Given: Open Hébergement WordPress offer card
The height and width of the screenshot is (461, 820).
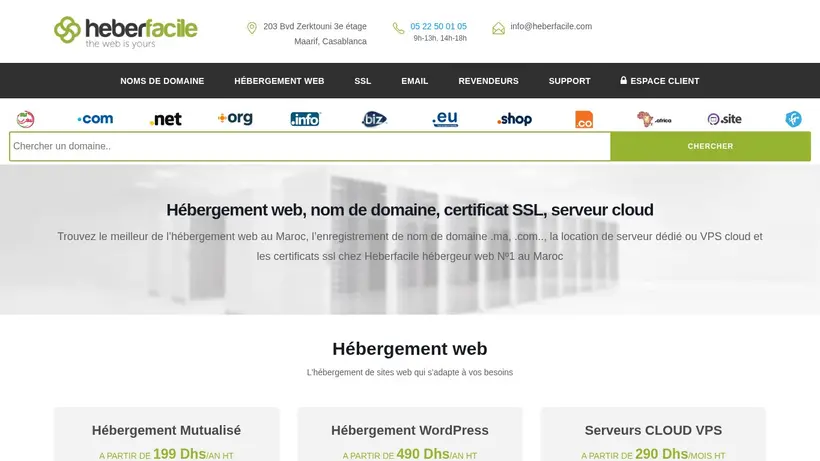Looking at the screenshot, I should [410, 434].
